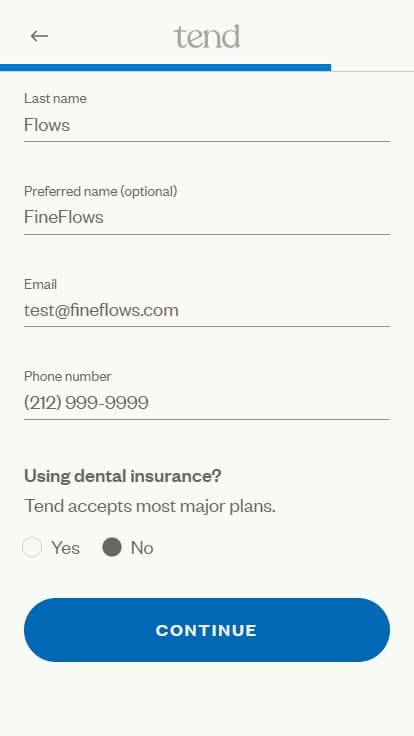Tap the "Yes" label text

pyautogui.click(x=65, y=548)
